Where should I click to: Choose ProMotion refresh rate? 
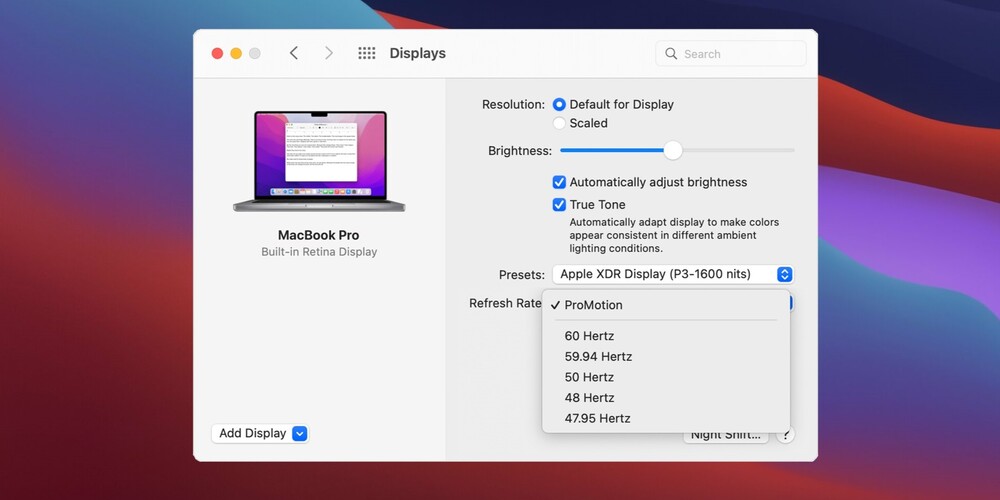pyautogui.click(x=666, y=305)
